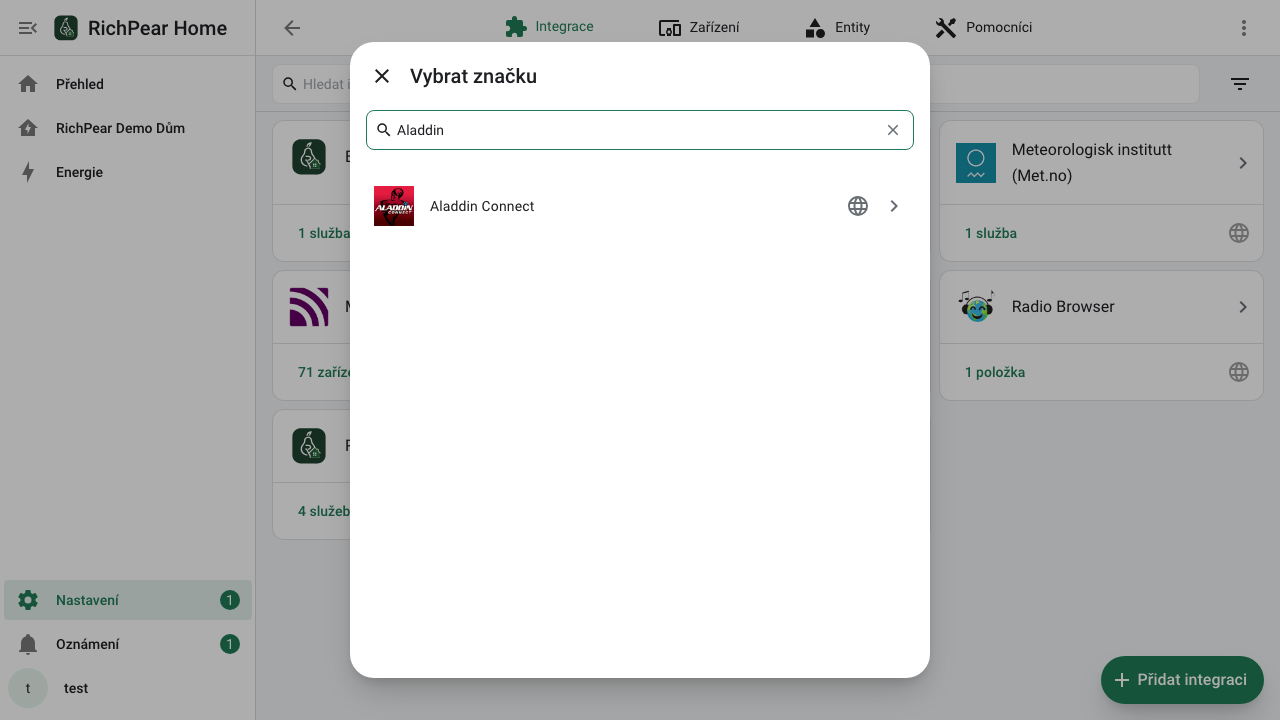
Task: Collapse the sidebar menu
Action: pos(28,28)
